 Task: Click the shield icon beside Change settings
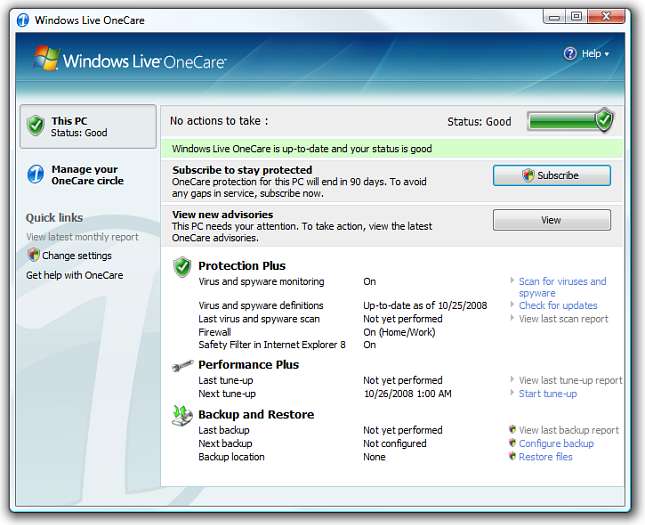33,255
